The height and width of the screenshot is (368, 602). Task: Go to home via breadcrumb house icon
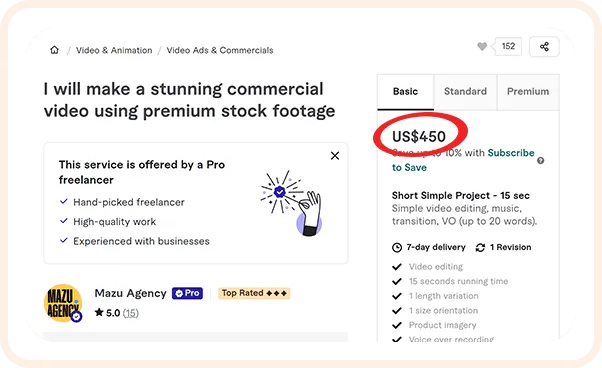(x=55, y=50)
